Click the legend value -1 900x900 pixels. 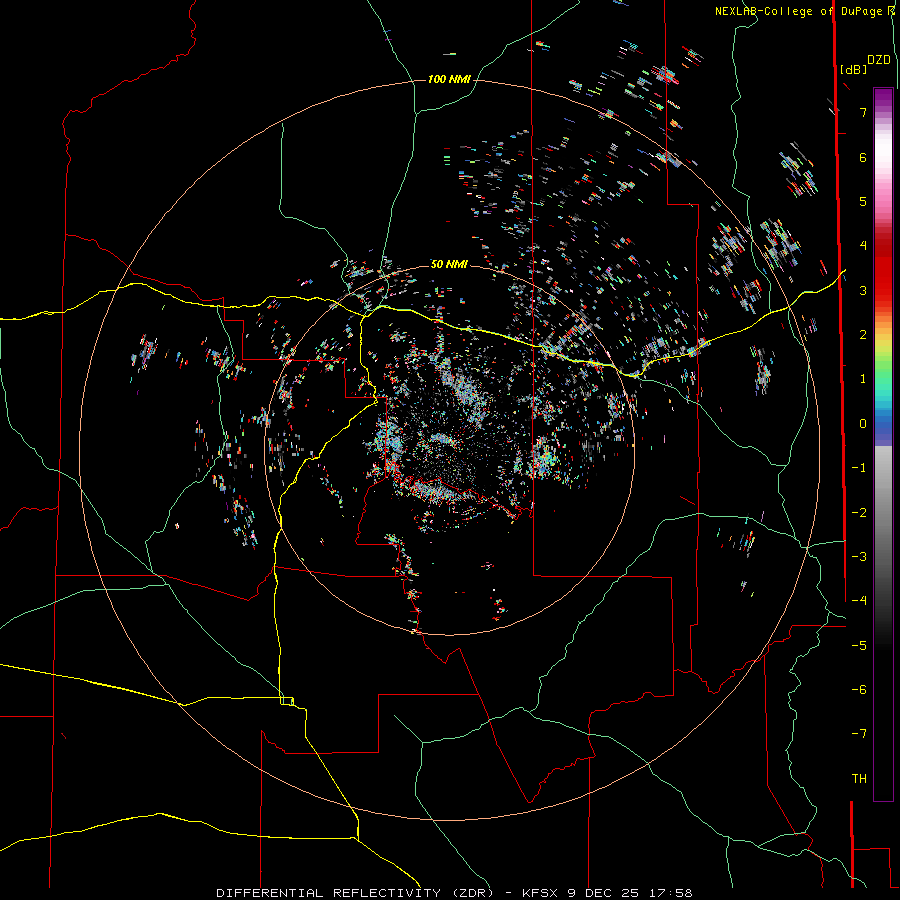tap(859, 468)
